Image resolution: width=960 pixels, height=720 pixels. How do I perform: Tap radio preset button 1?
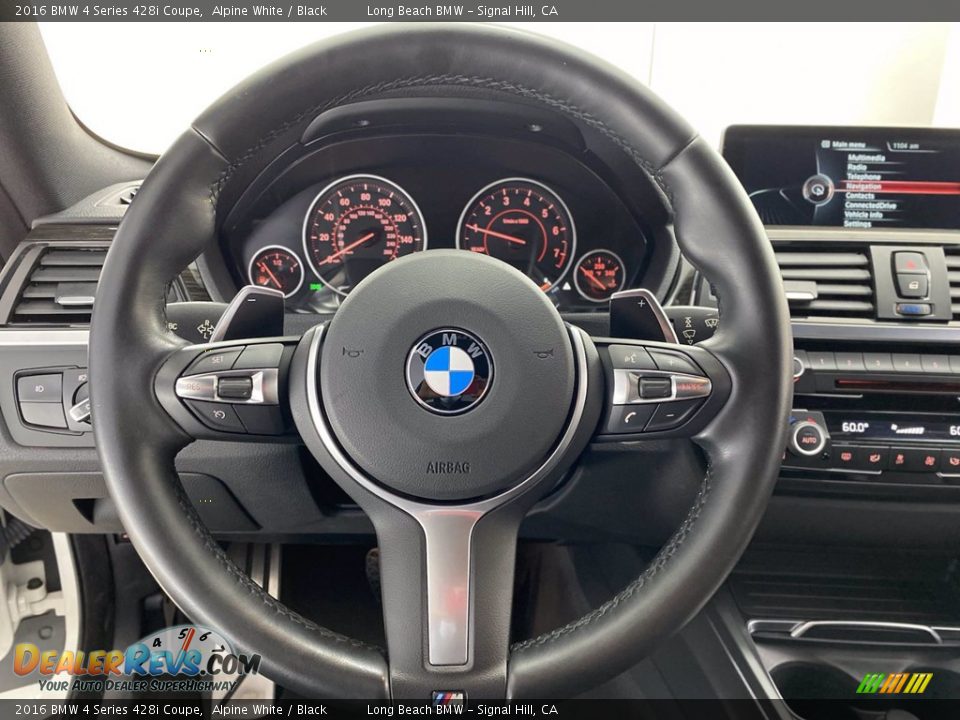coord(822,362)
